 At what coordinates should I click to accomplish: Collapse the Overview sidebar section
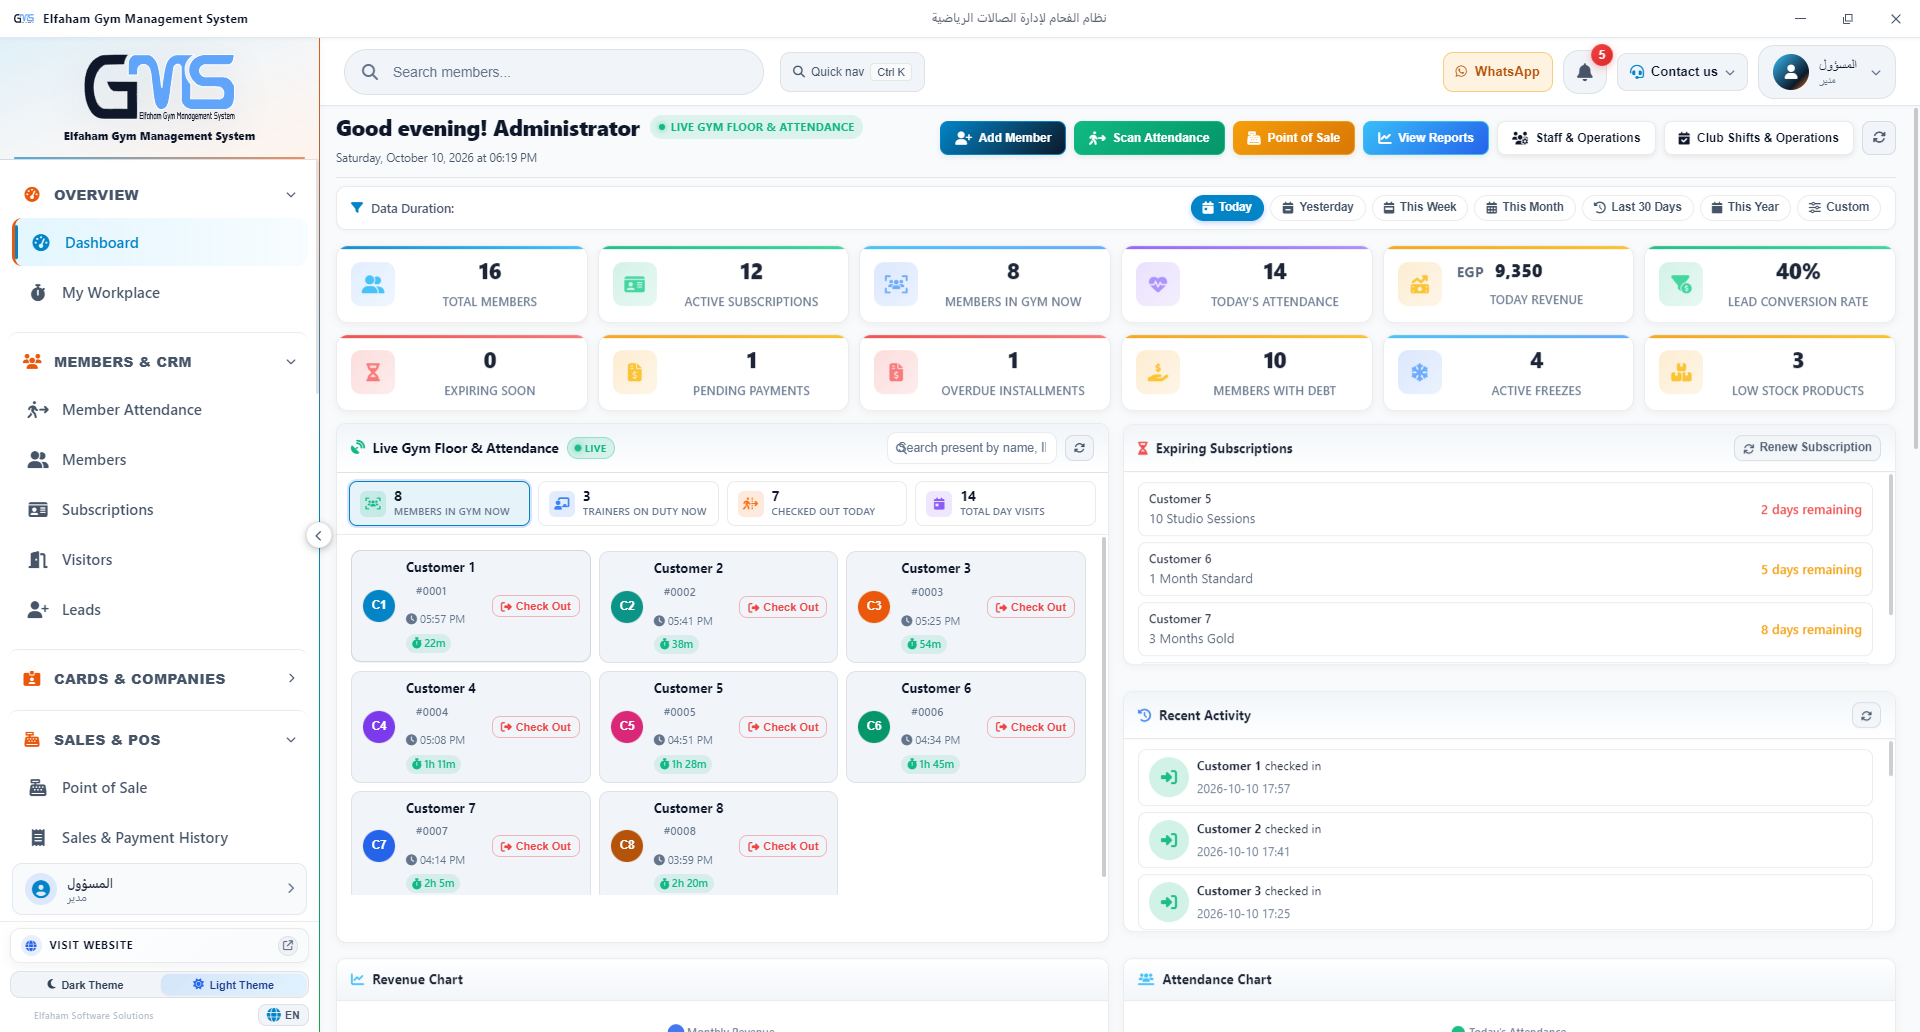[x=291, y=195]
